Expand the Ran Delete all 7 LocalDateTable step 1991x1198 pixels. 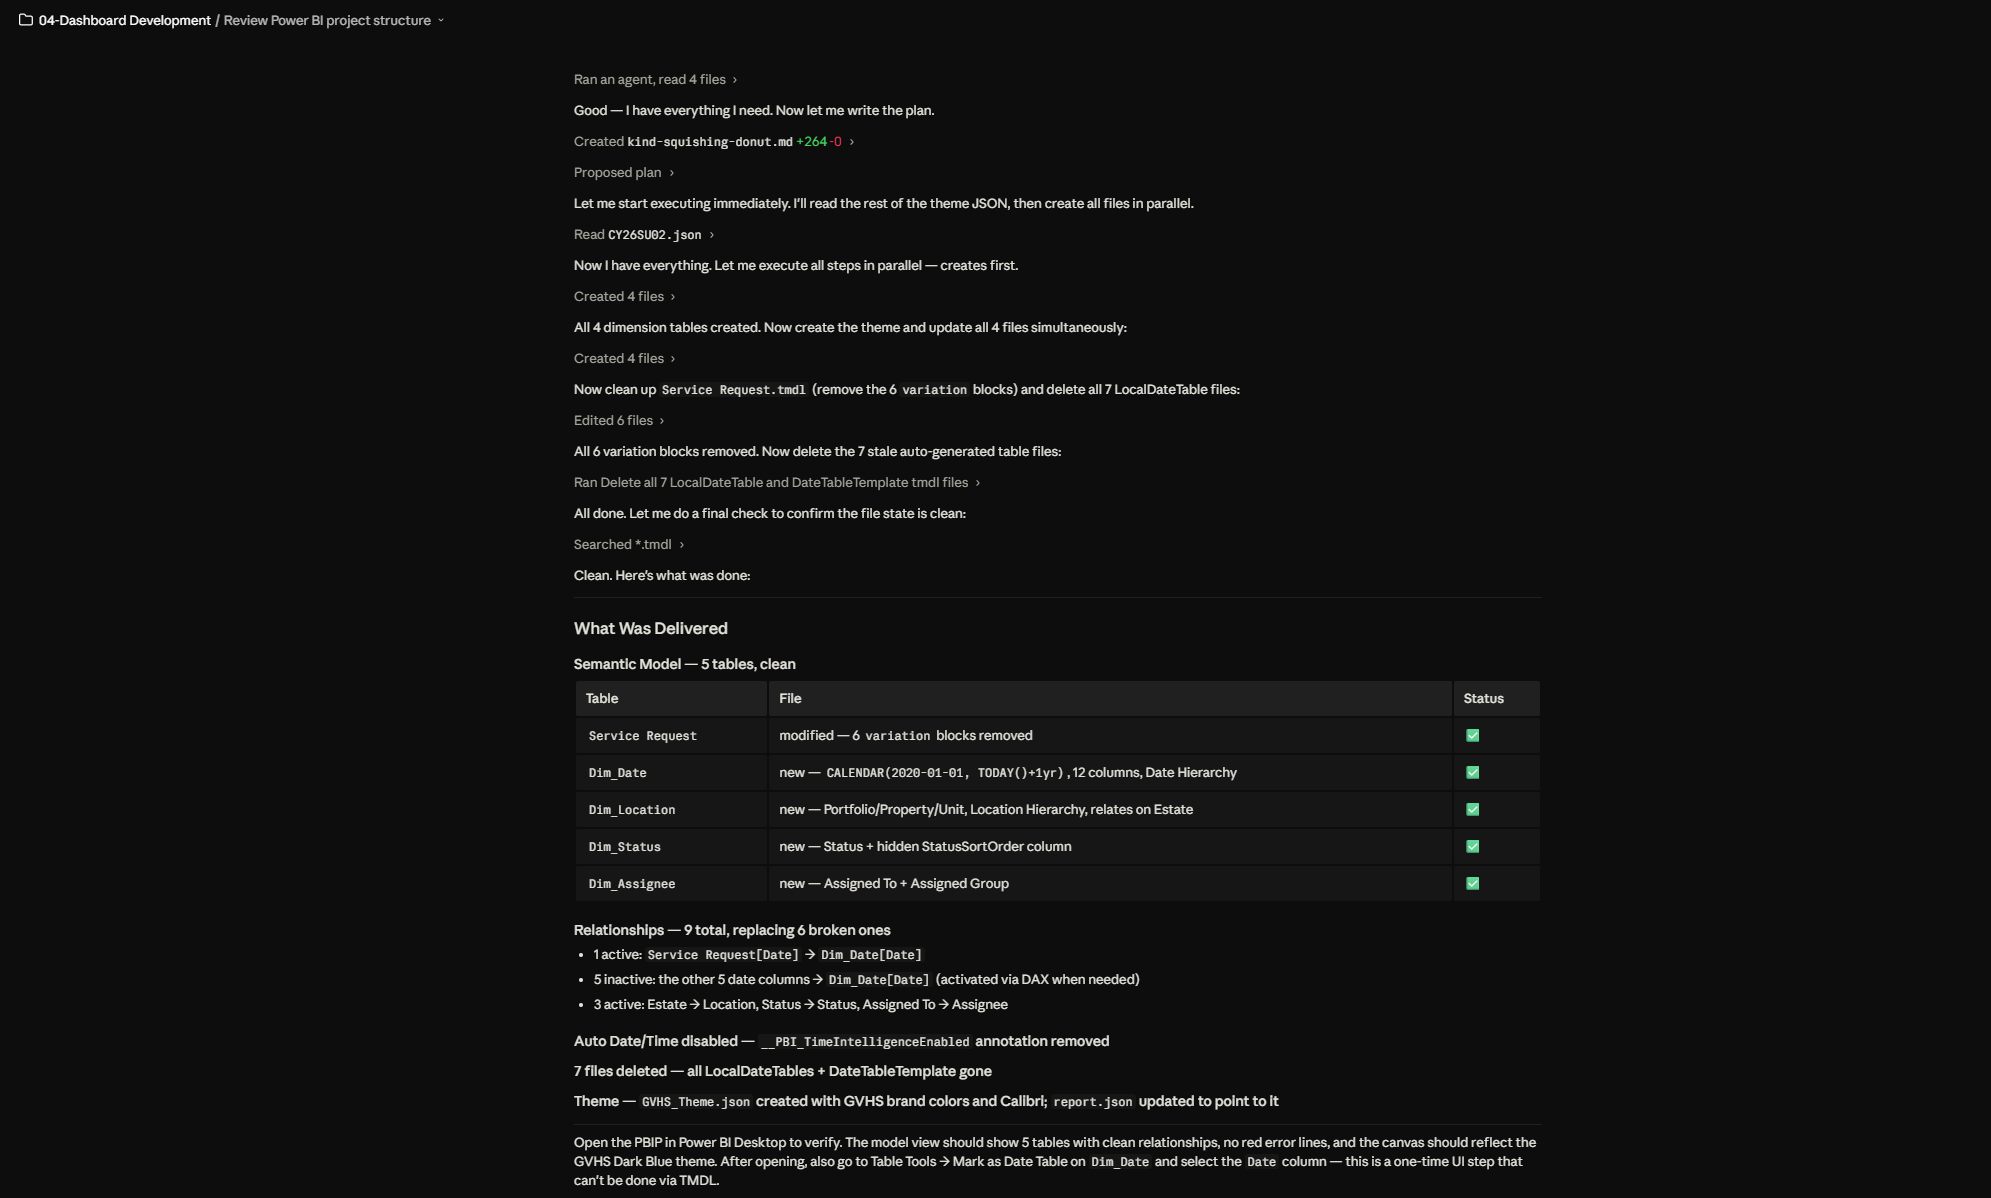pyautogui.click(x=776, y=482)
